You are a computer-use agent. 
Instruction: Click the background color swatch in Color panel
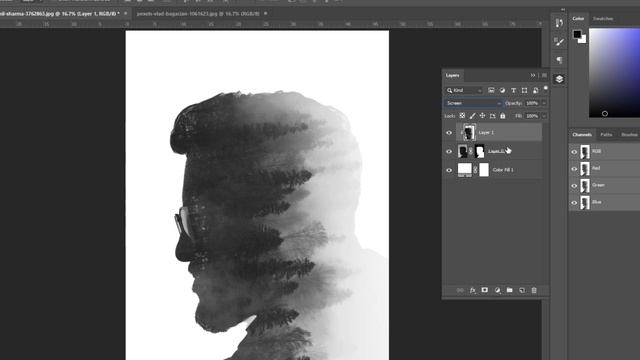coord(583,40)
